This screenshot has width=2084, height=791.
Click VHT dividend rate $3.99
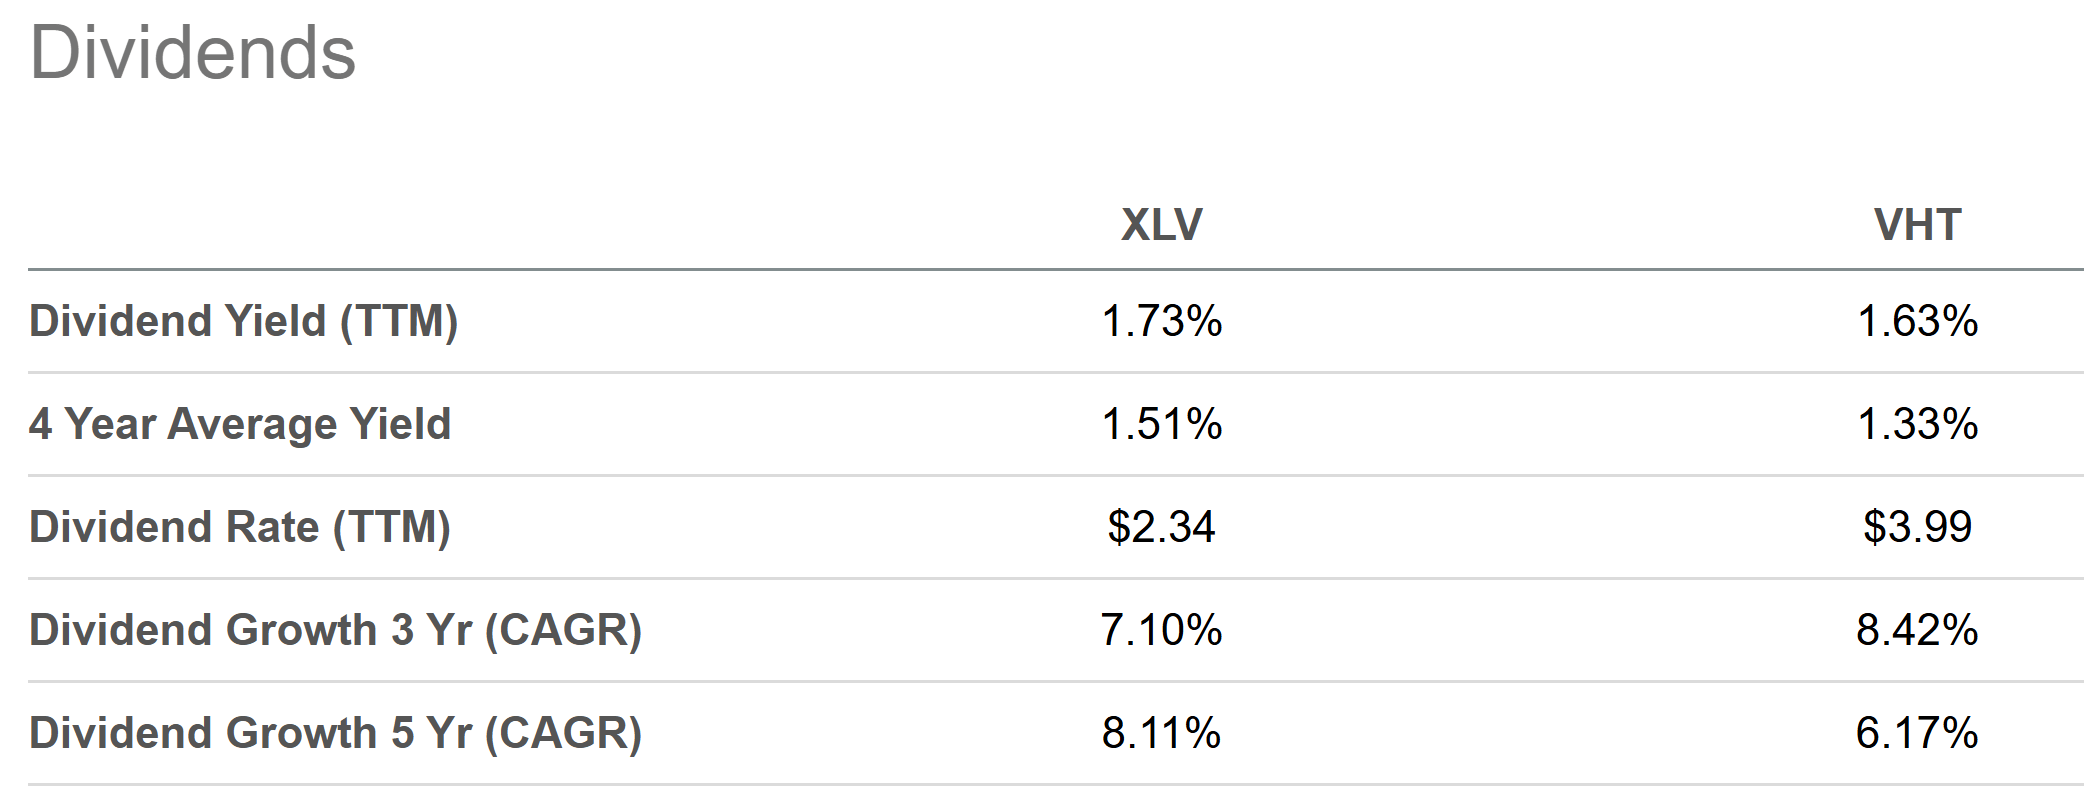click(1917, 527)
